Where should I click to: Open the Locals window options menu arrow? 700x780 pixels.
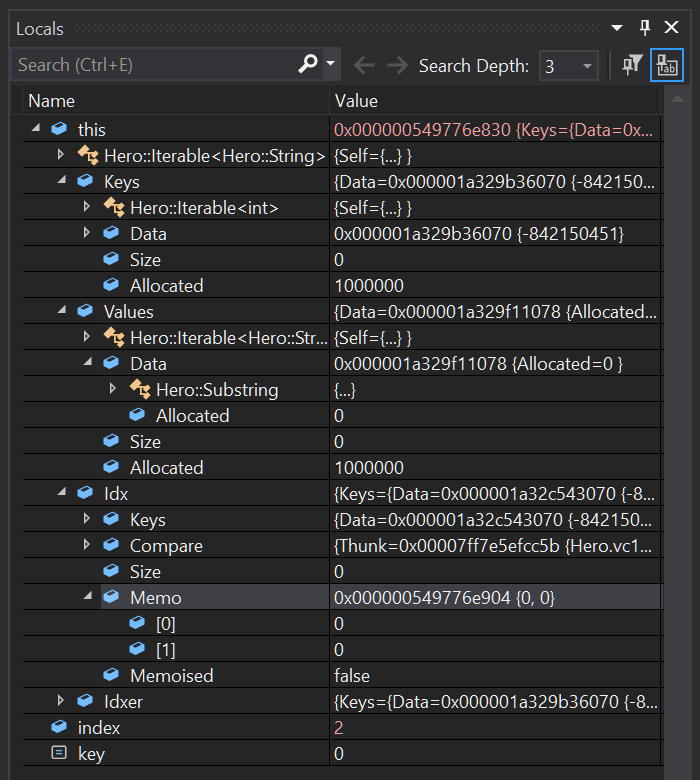[617, 28]
